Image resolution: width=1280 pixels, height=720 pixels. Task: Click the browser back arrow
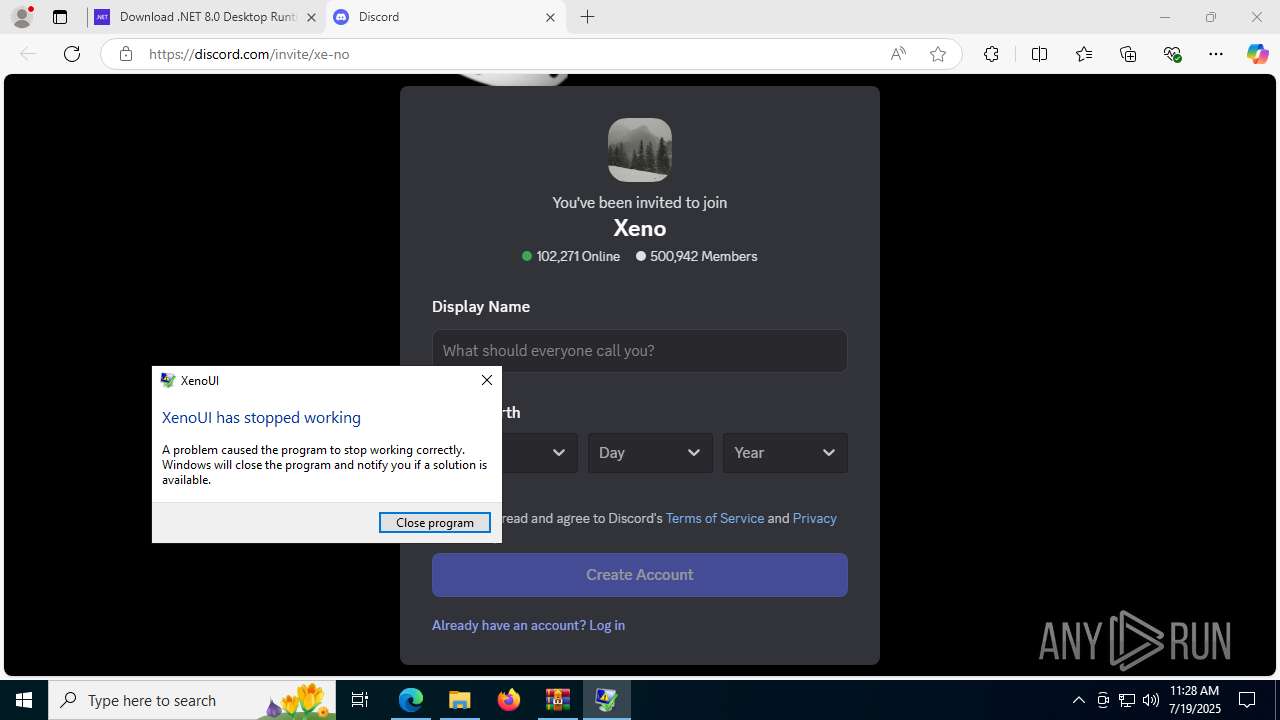(28, 54)
